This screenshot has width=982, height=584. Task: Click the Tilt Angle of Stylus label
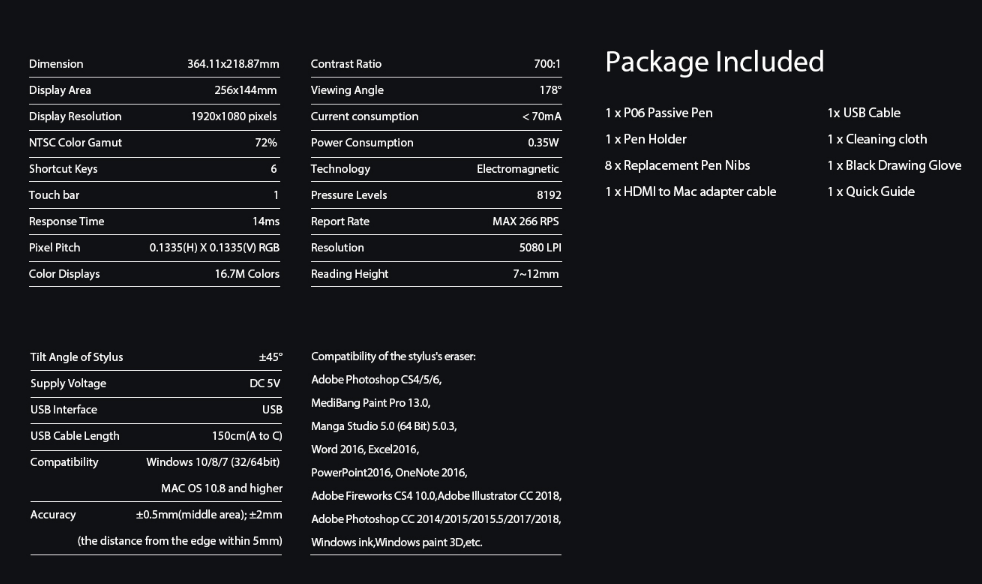tap(77, 357)
